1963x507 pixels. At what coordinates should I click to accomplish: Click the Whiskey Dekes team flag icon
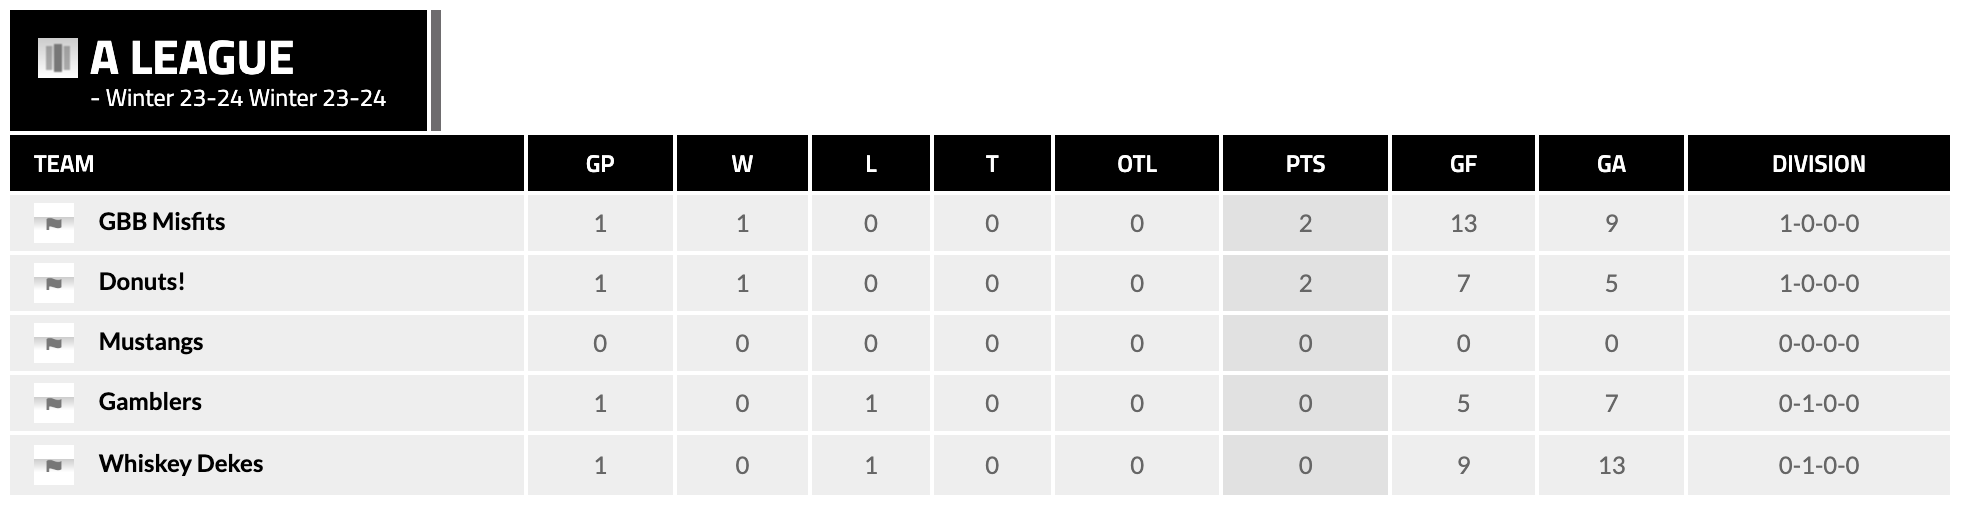[54, 465]
